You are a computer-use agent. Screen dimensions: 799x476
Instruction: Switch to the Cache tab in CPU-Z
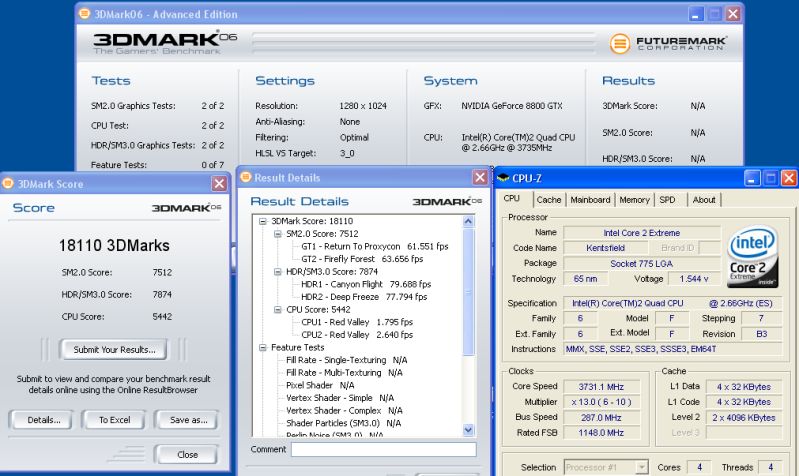(549, 200)
